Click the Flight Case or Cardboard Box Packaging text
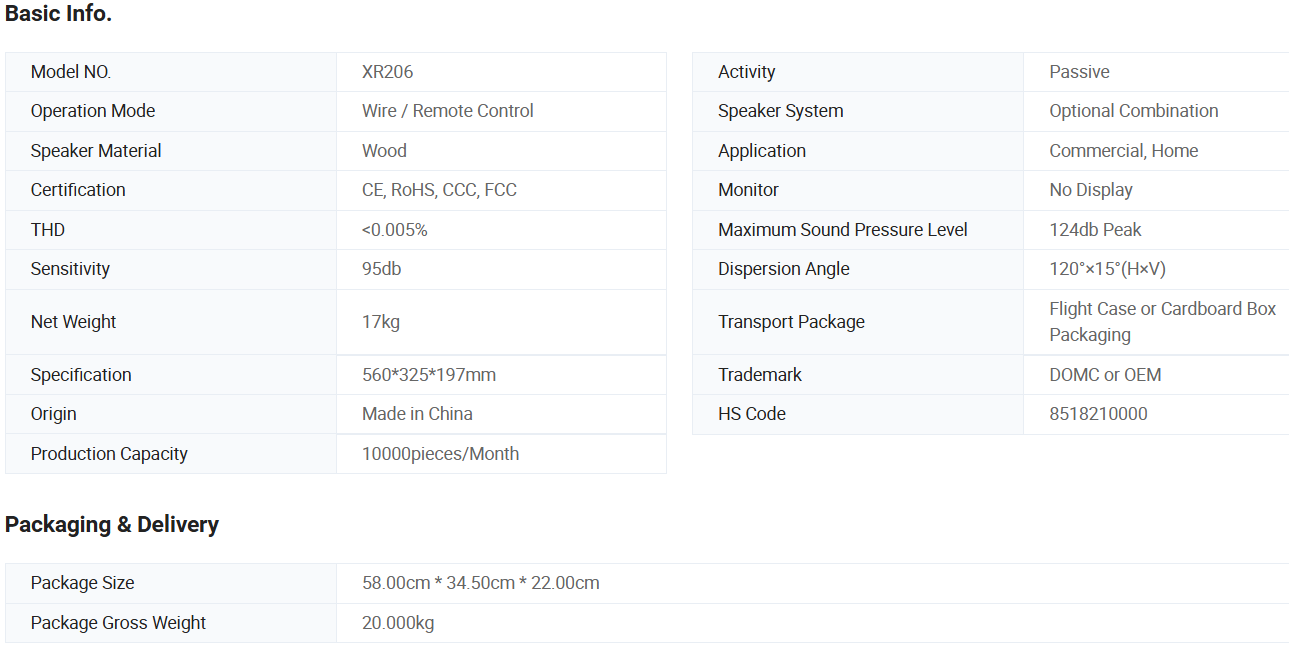 click(1162, 322)
